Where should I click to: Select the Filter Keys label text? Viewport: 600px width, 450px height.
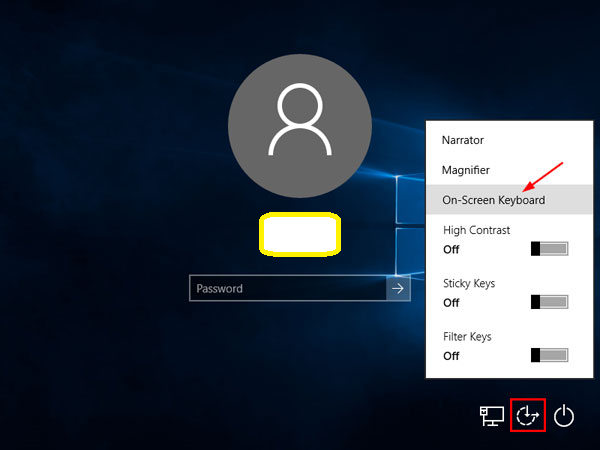467,337
